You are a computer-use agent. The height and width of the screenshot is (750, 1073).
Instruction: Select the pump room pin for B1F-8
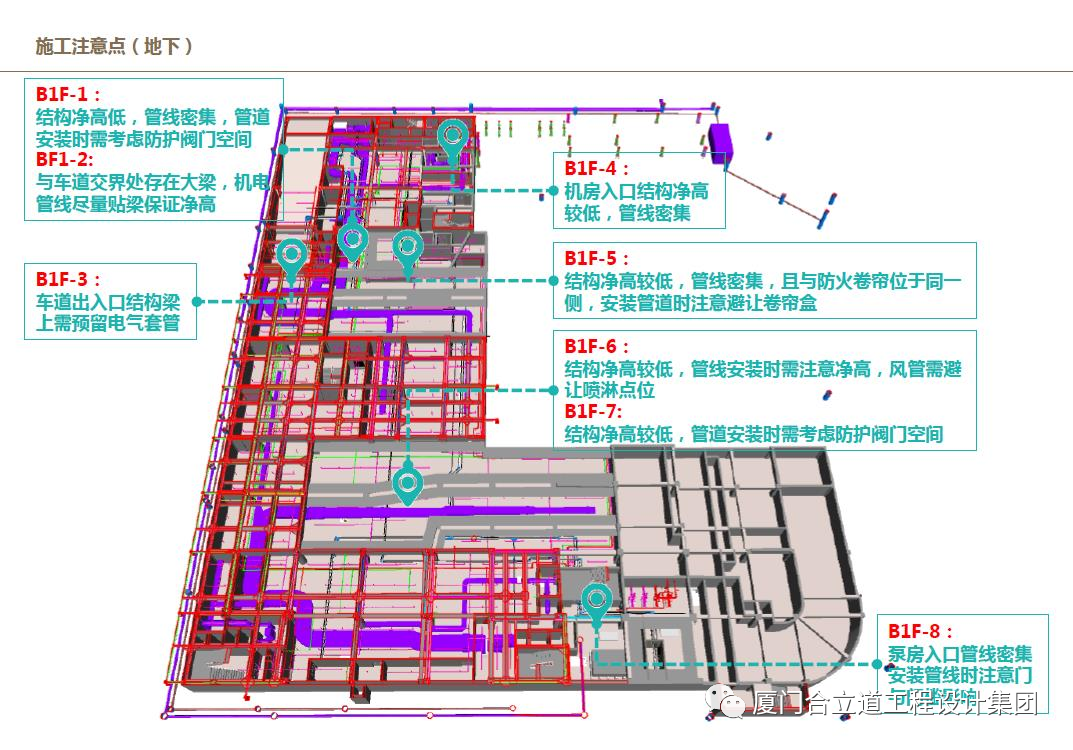pyautogui.click(x=597, y=601)
